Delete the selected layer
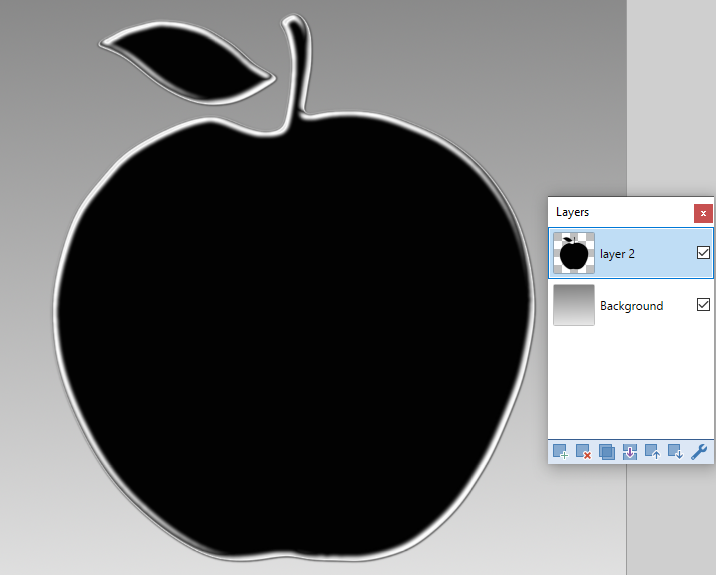This screenshot has height=575, width=716. pos(583,452)
